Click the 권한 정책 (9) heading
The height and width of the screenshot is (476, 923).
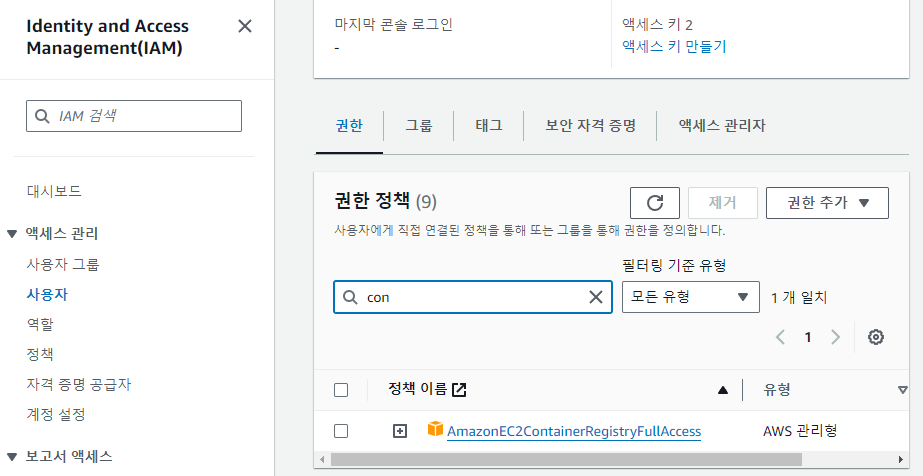(385, 202)
